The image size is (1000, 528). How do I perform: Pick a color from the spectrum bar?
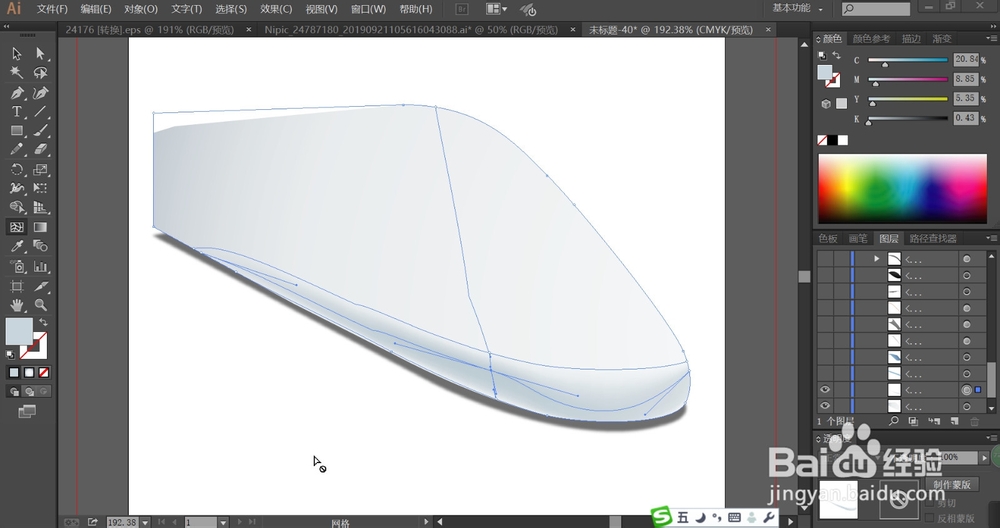click(x=902, y=189)
